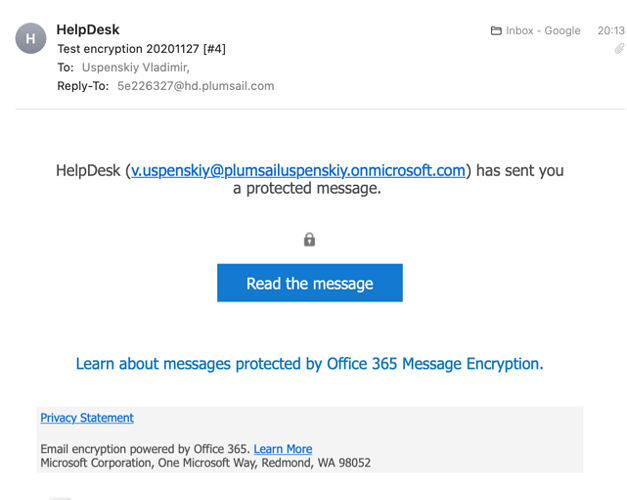Click the Inbox - Google mailbox label
This screenshot has height=500, width=627.
[543, 31]
